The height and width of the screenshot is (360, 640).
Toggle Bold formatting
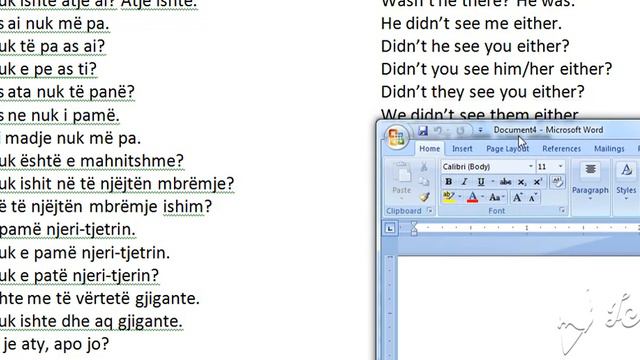(x=448, y=182)
